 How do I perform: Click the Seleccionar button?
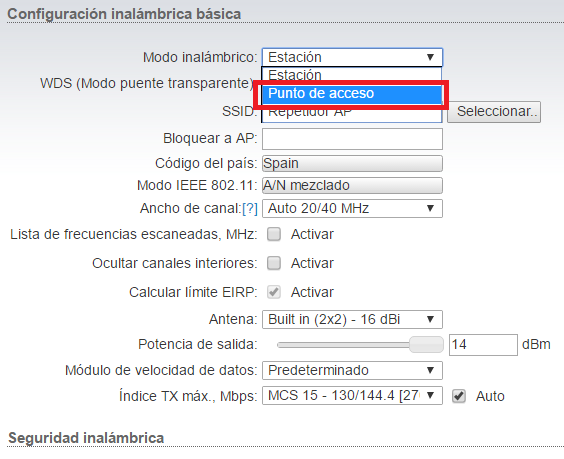[494, 112]
